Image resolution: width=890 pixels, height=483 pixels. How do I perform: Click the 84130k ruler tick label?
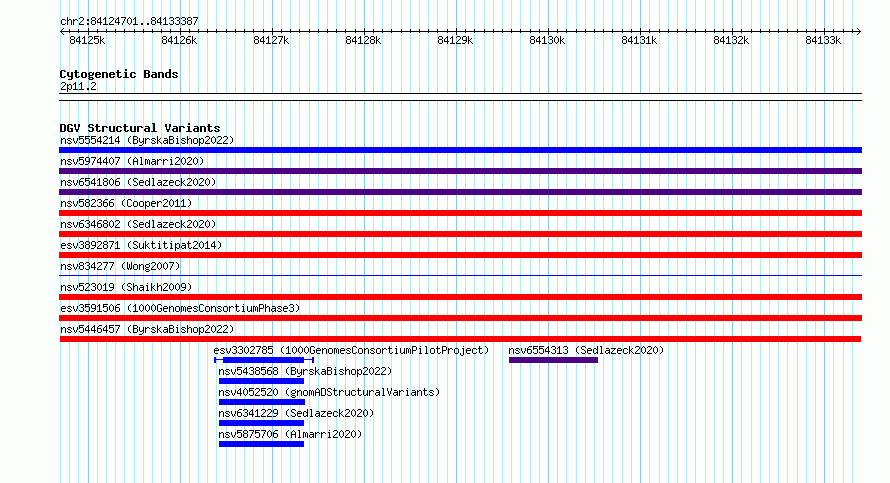click(x=547, y=41)
